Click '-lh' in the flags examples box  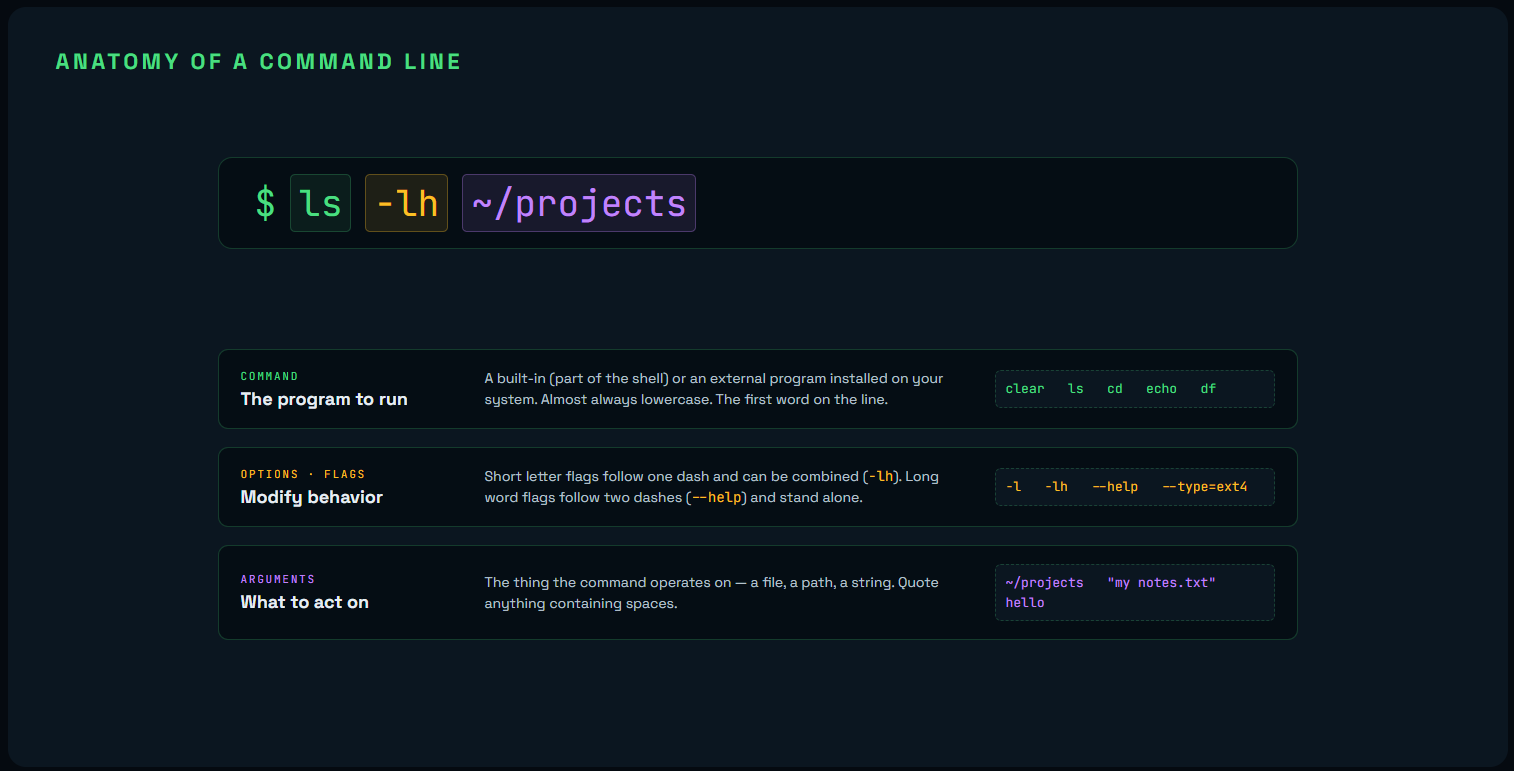1056,487
